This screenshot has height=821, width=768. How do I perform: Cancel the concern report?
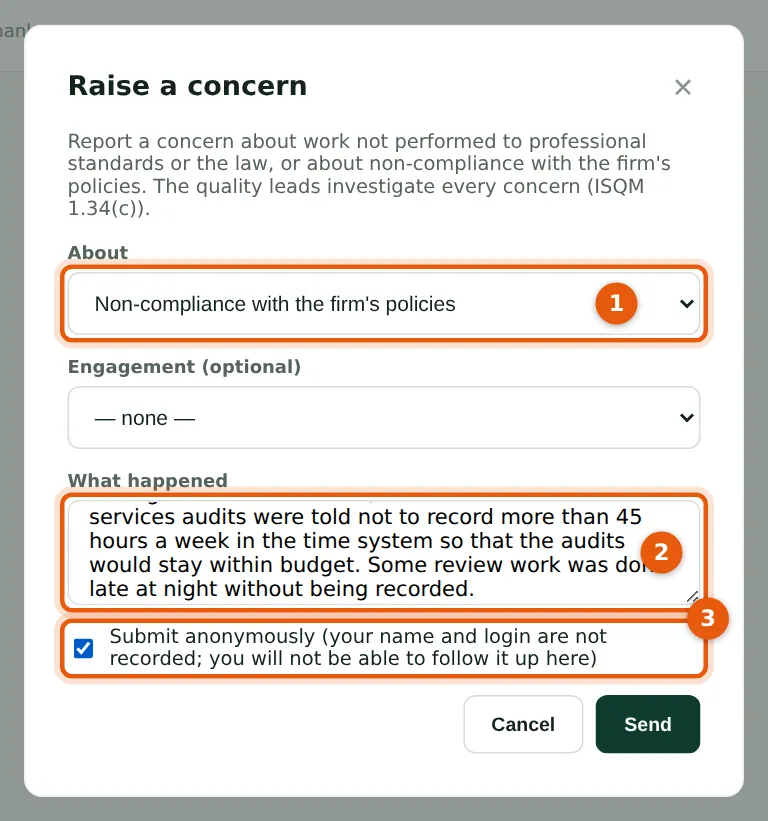pos(523,724)
